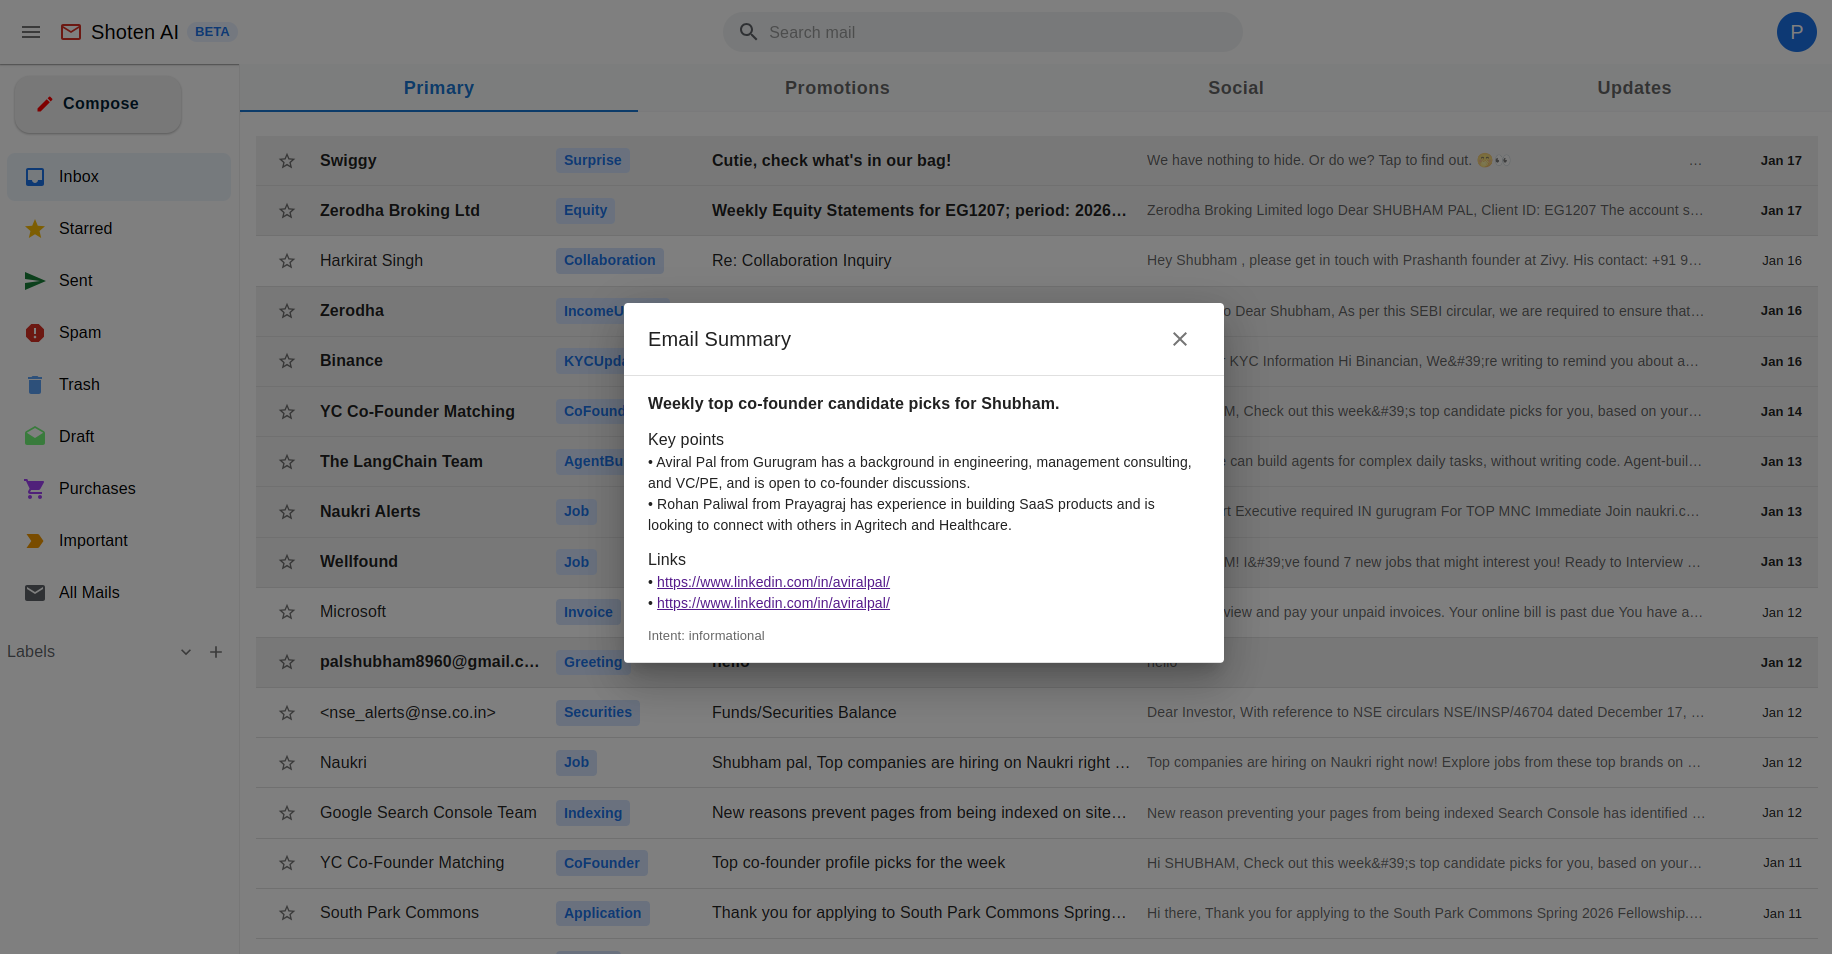Select the Sent folder icon

[x=34, y=280]
